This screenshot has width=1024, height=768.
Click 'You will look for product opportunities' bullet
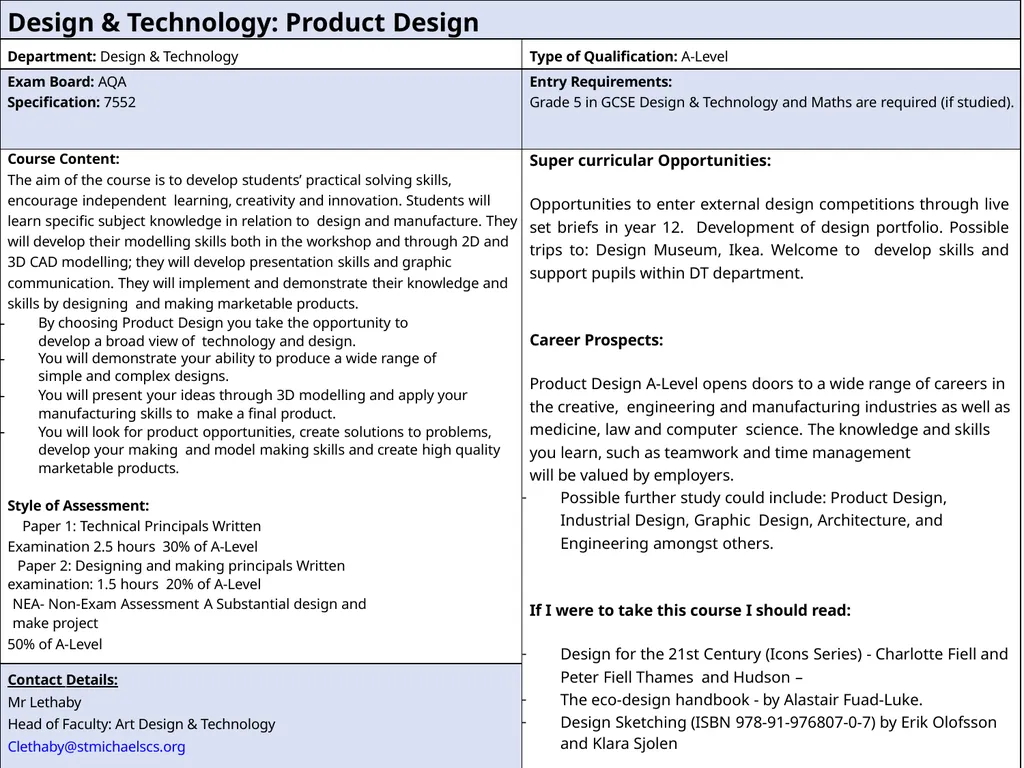click(269, 450)
